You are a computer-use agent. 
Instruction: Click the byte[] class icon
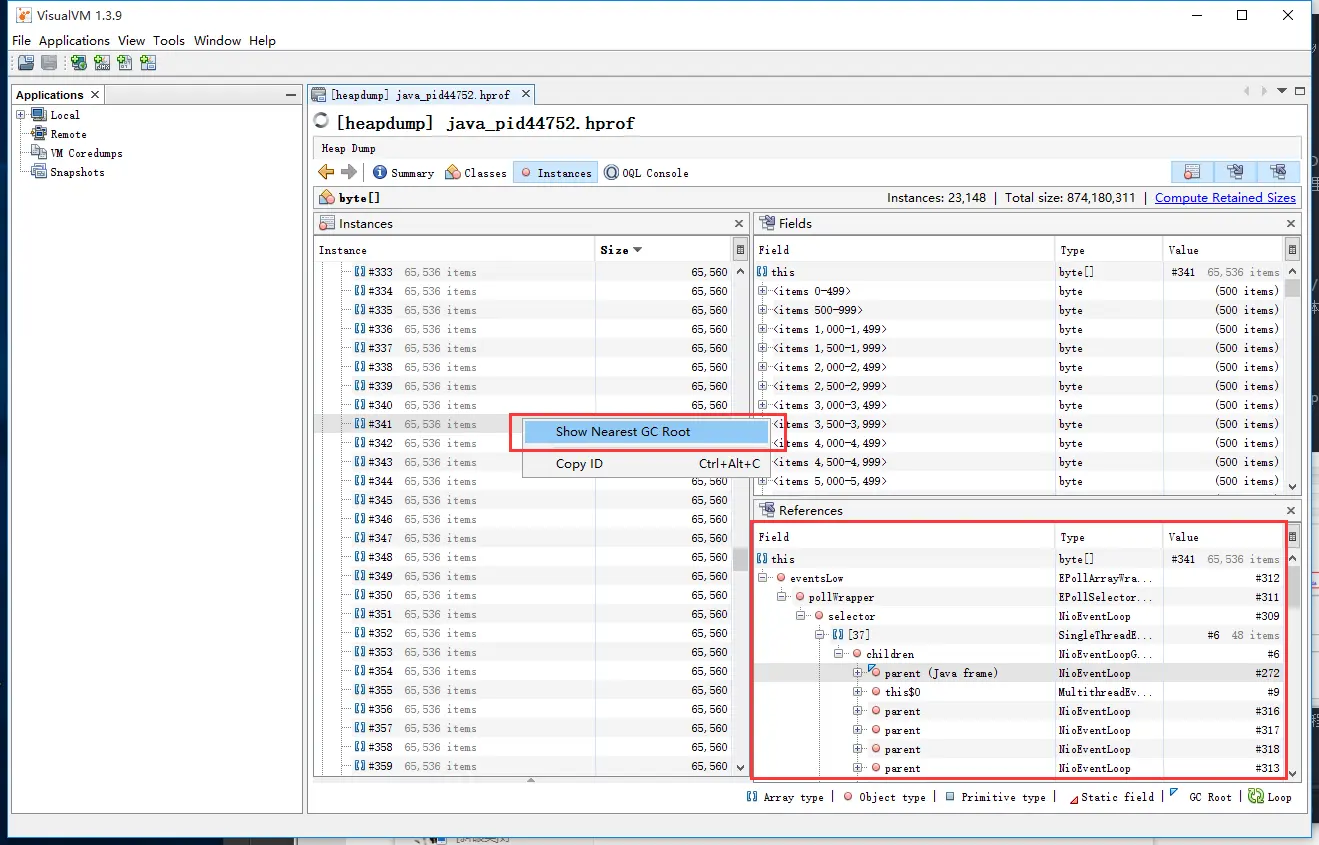point(327,198)
